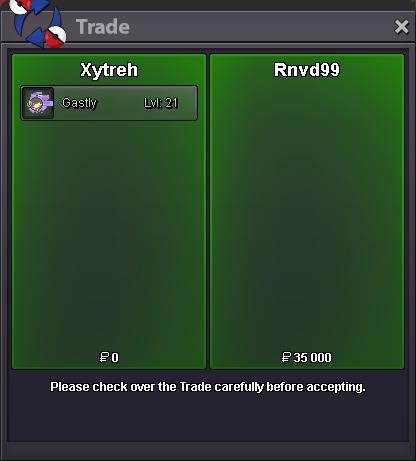Click the red Pokeball in the trade icon
This screenshot has width=416, height=461.
pos(55,37)
